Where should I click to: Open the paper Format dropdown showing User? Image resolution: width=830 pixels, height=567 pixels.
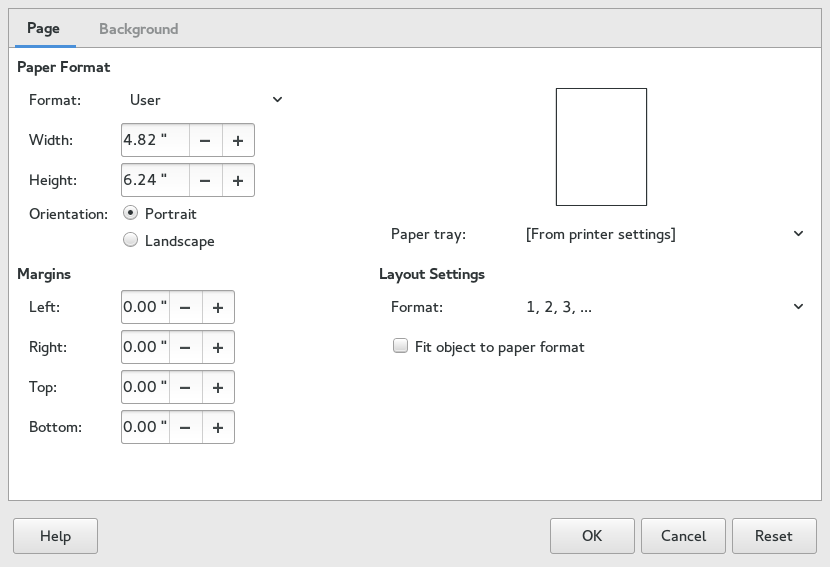click(205, 100)
